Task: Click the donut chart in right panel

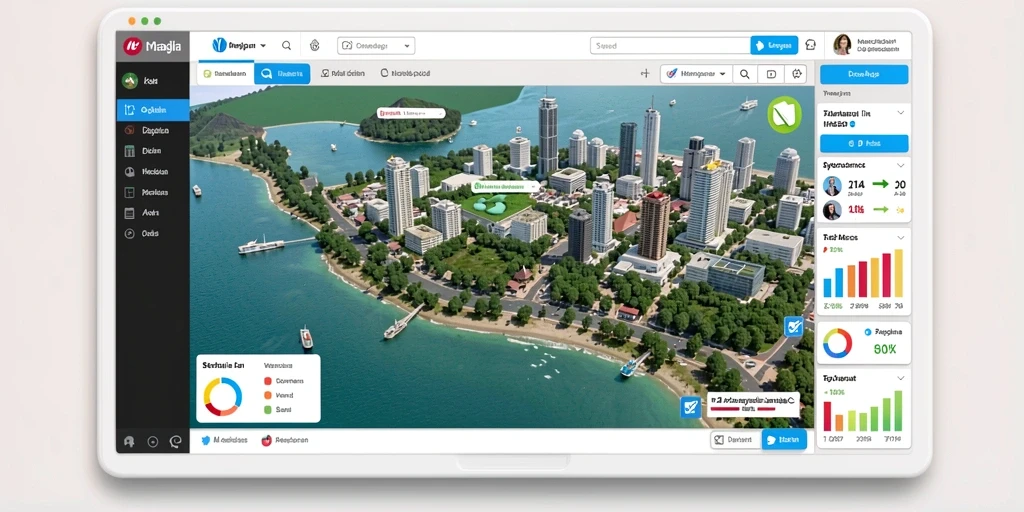Action: click(x=837, y=343)
